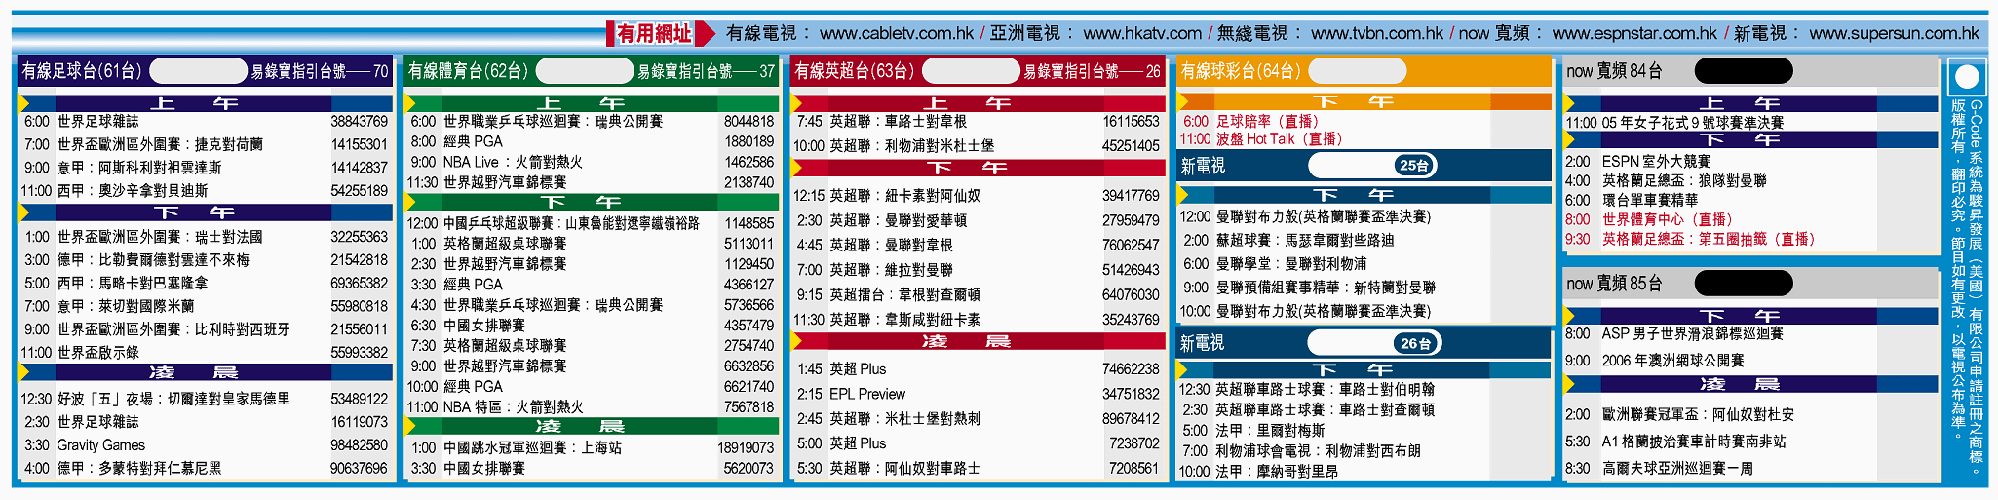Click 上午 bar under 有線足球台
The width and height of the screenshot is (1998, 500).
pyautogui.click(x=205, y=103)
